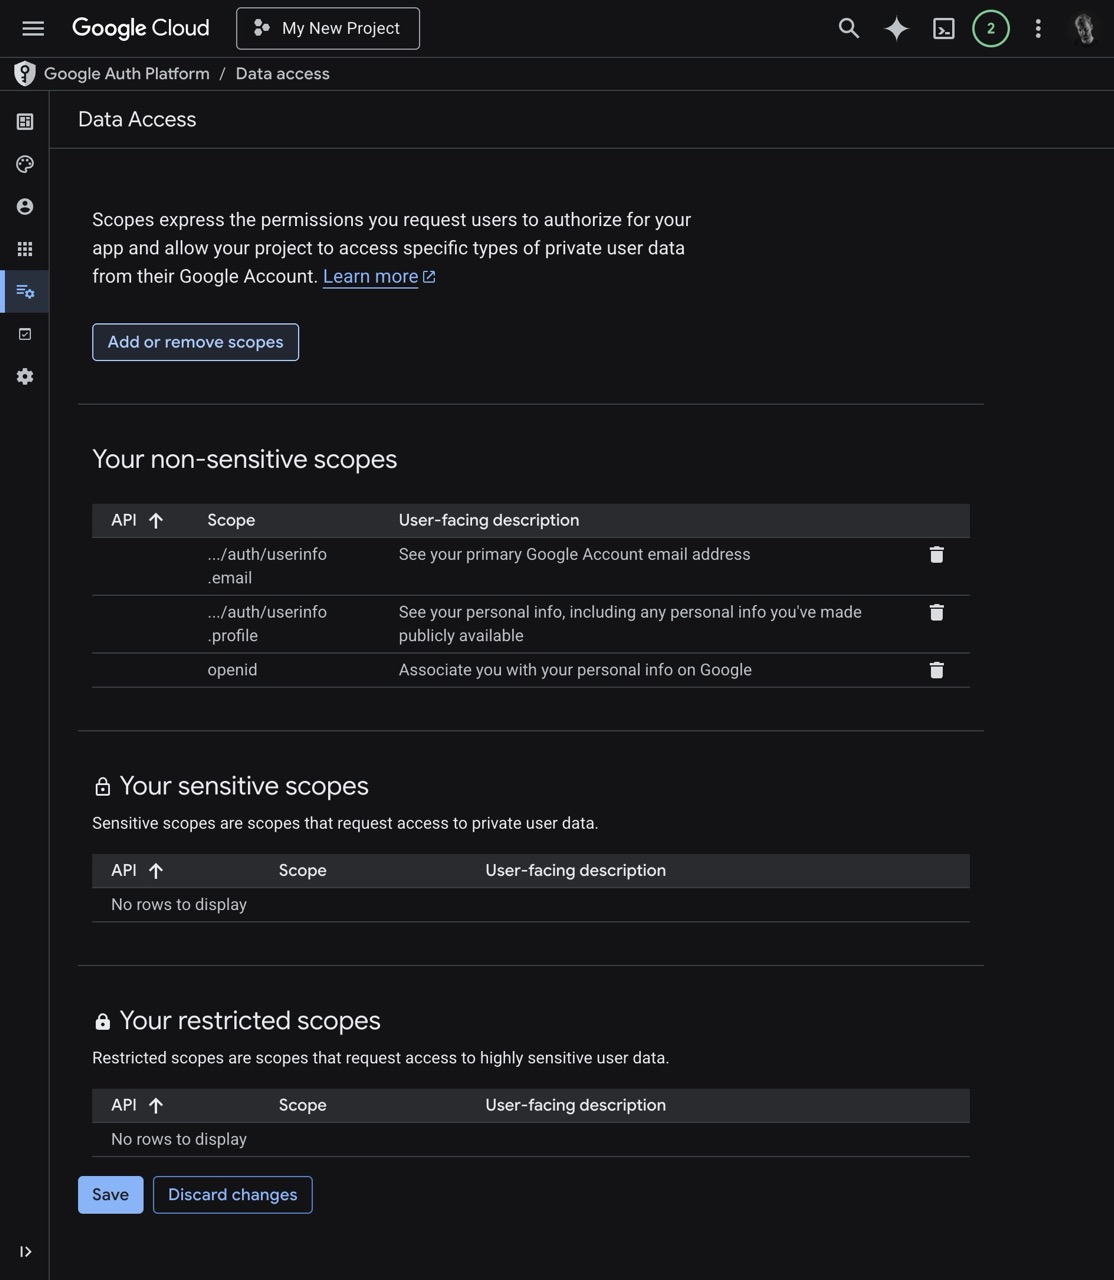This screenshot has width=1114, height=1280.
Task: Open the Branding palette section
Action: tap(24, 164)
